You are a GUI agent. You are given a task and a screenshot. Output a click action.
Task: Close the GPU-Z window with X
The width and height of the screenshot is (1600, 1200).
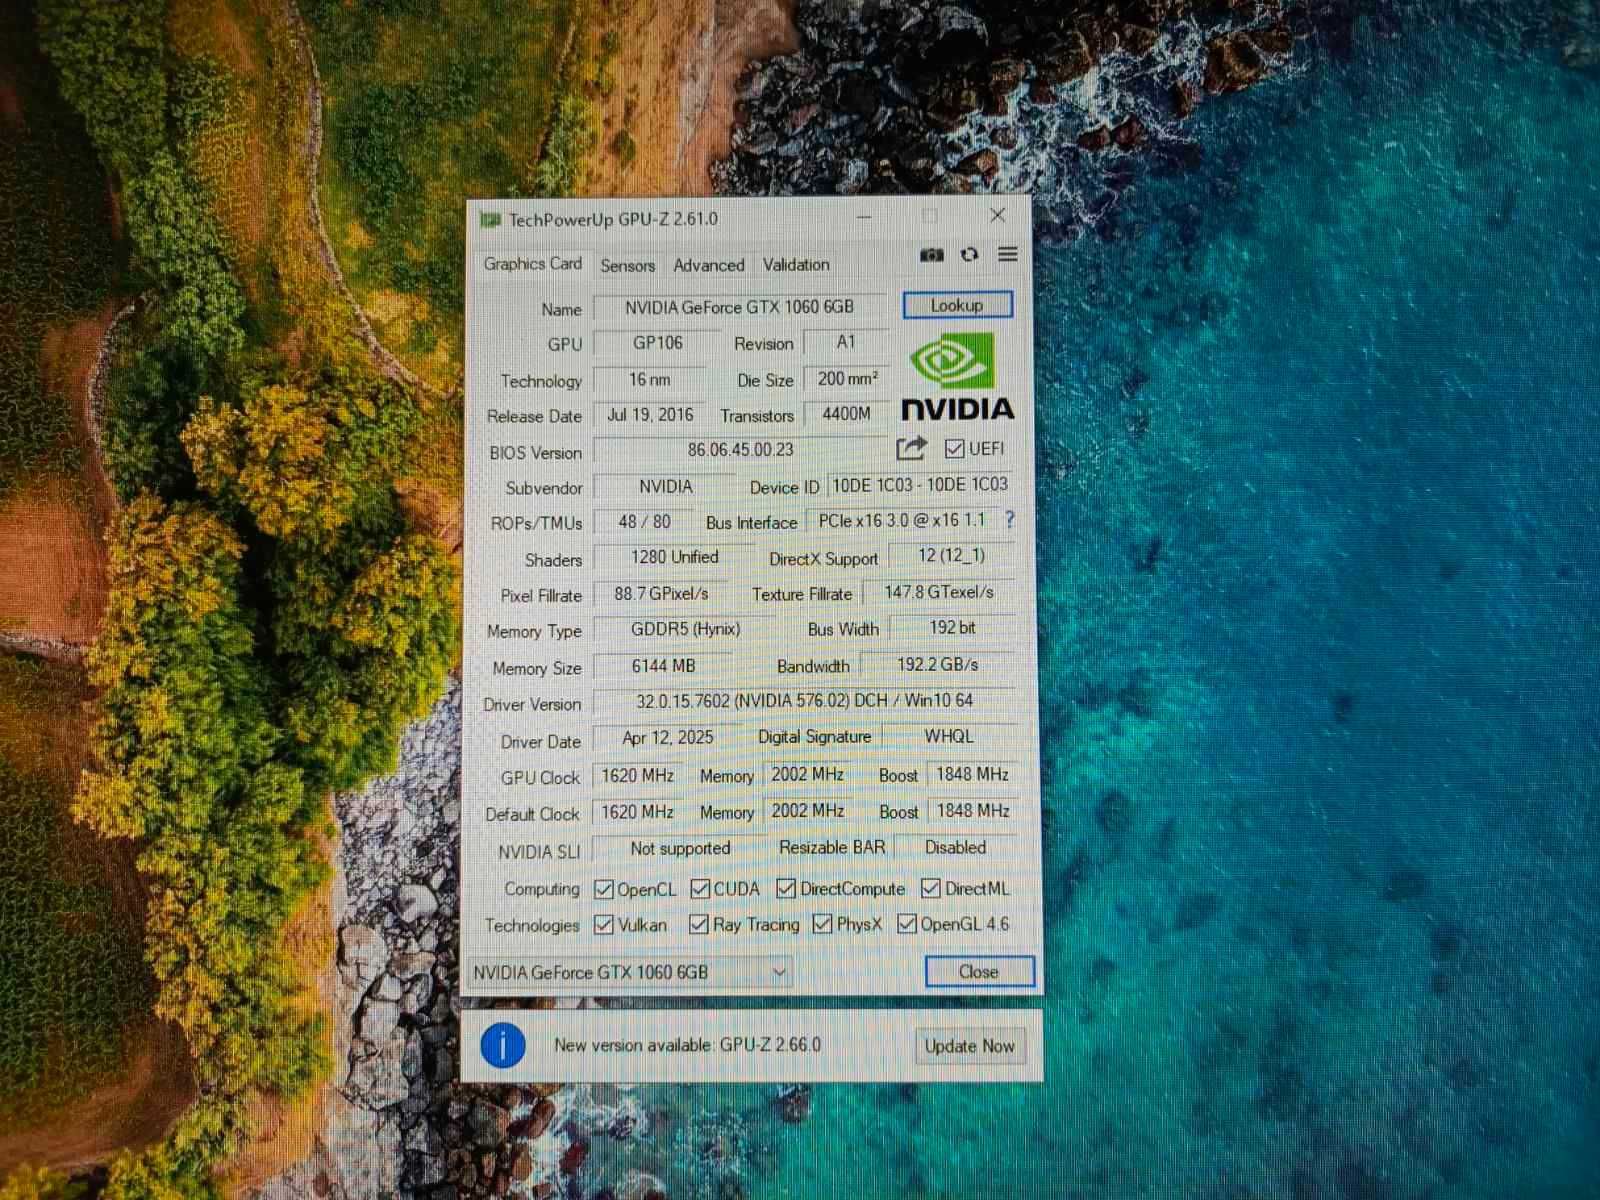pos(997,215)
